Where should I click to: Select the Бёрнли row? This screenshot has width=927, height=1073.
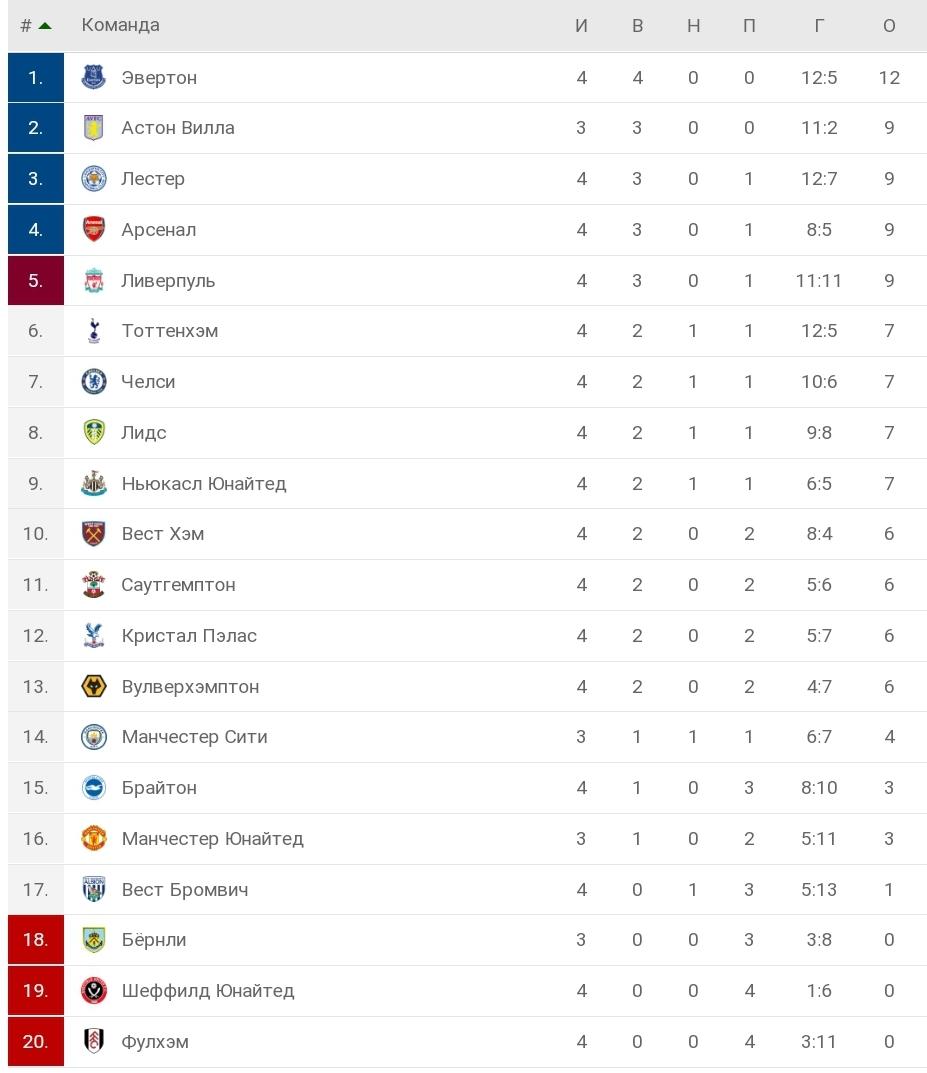[400, 940]
